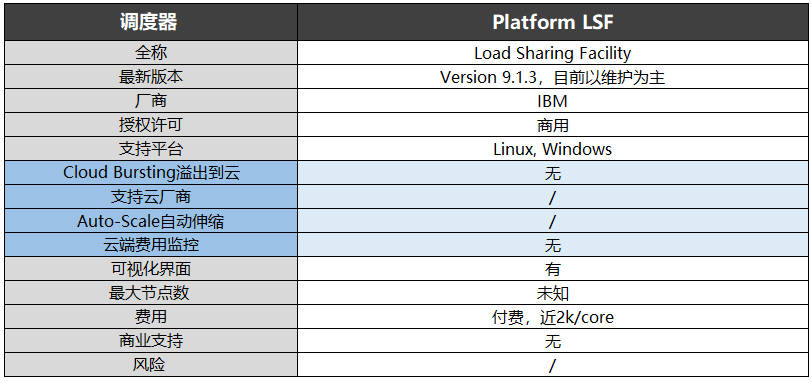This screenshot has width=812, height=383.
Task: Click the 付费，近2k/core cell
Action: coord(552,317)
